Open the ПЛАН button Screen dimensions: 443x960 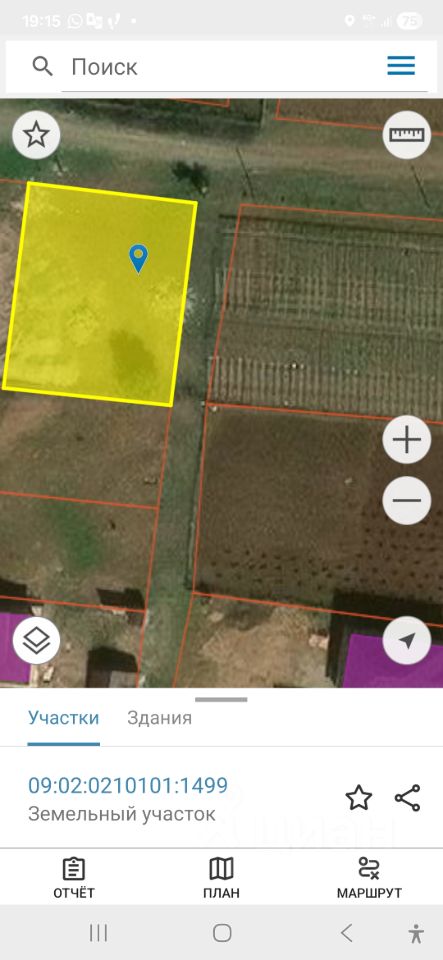tap(222, 879)
